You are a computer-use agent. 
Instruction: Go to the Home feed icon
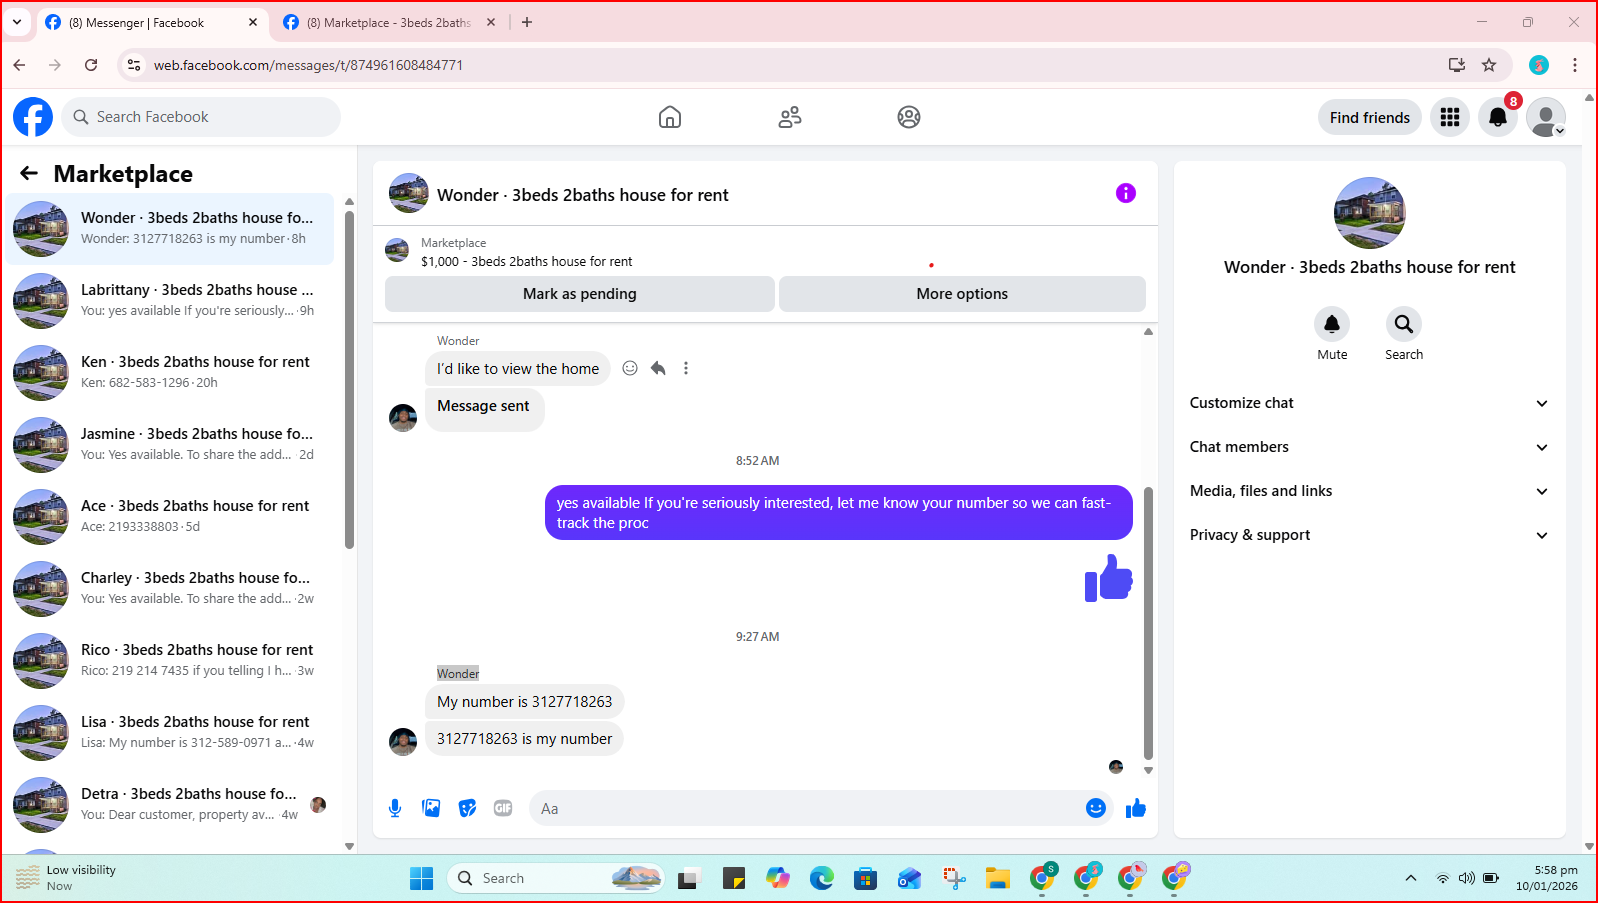click(x=670, y=117)
